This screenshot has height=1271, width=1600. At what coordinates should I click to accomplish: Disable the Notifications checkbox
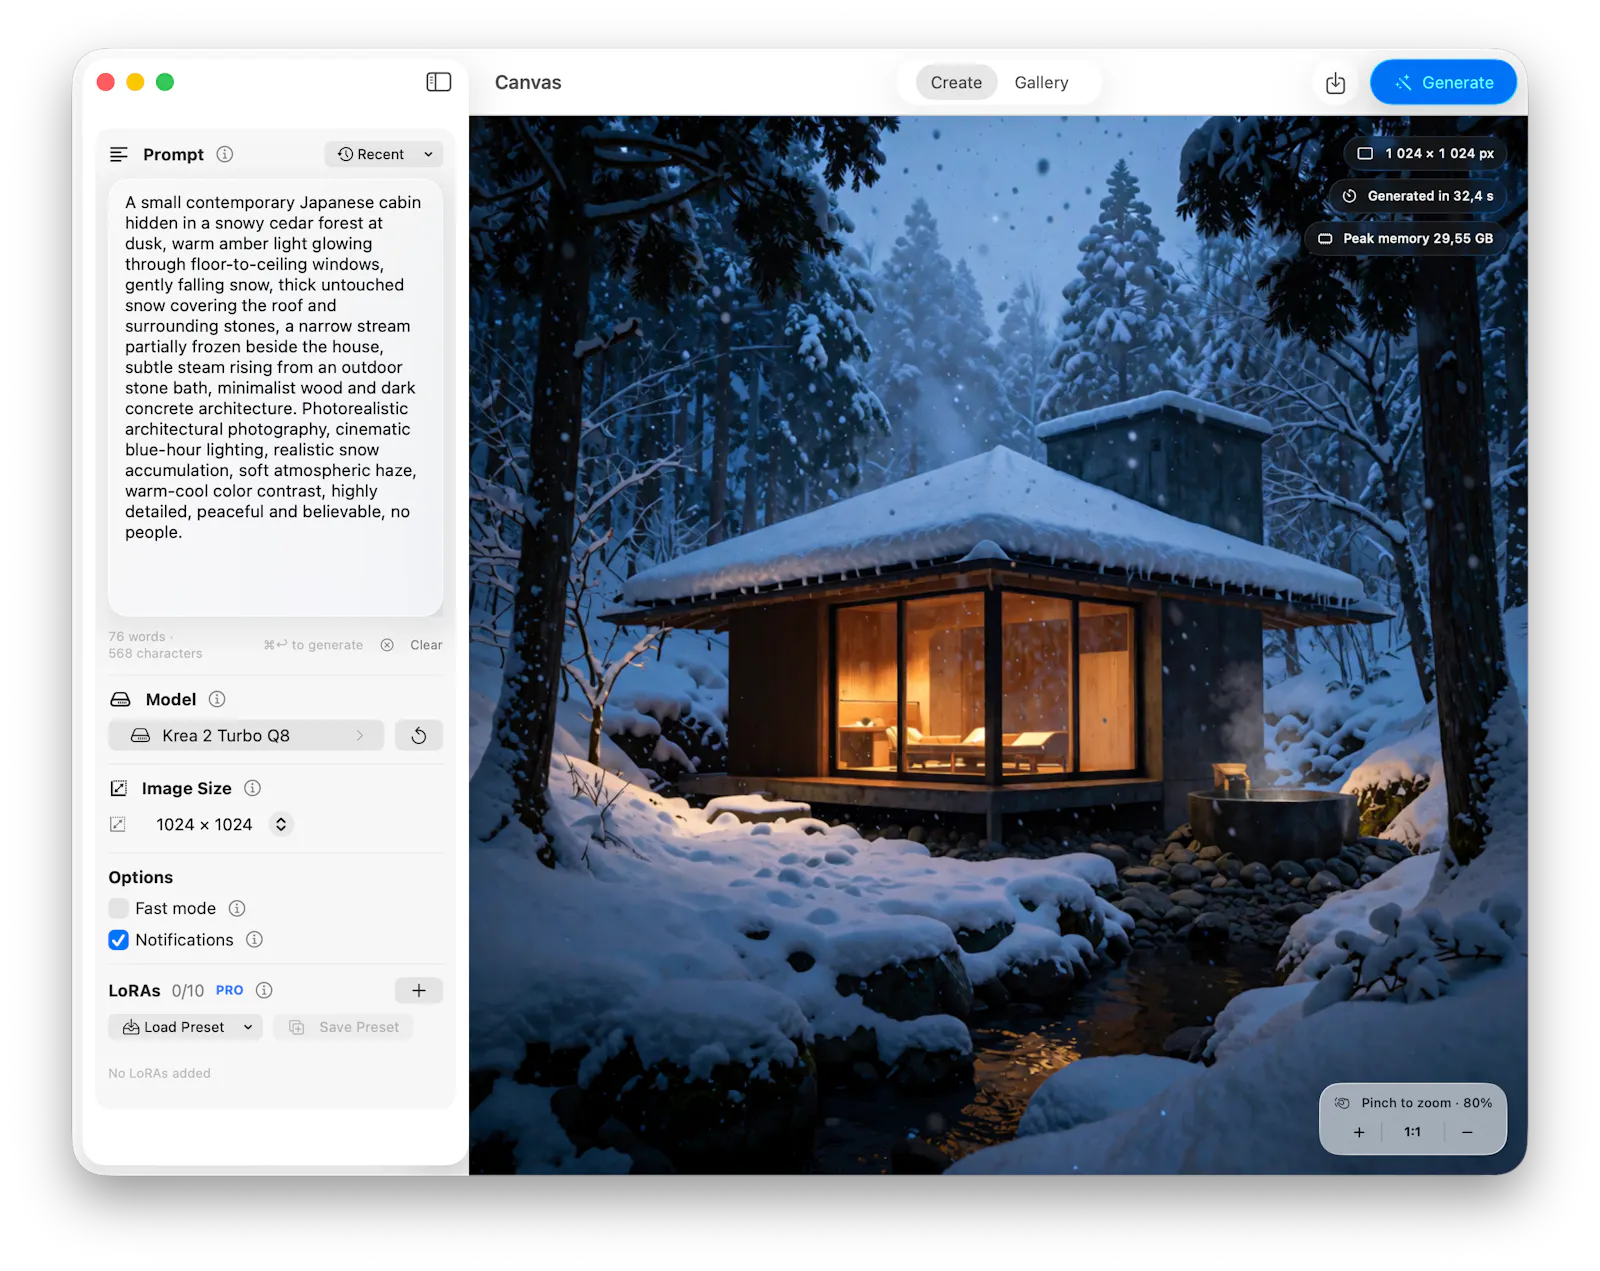point(118,940)
